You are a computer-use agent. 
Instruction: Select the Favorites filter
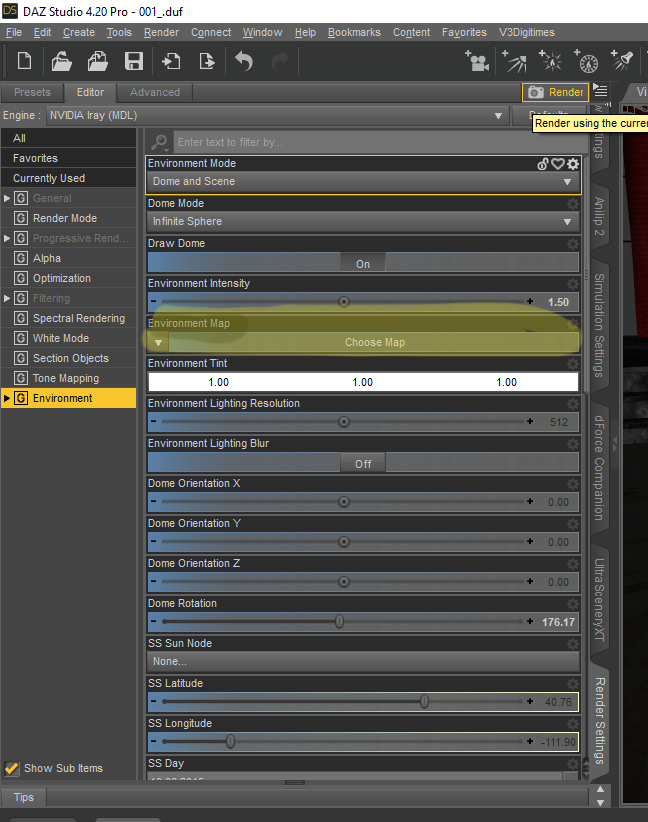[x=69, y=158]
